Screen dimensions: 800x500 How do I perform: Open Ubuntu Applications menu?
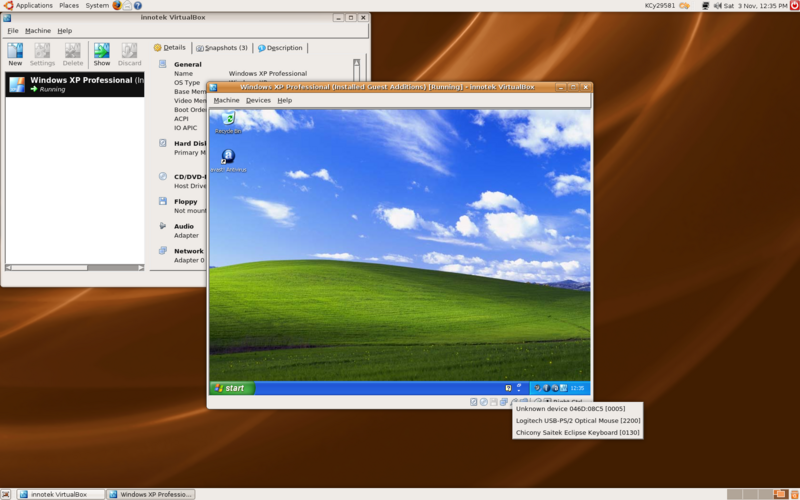(29, 6)
